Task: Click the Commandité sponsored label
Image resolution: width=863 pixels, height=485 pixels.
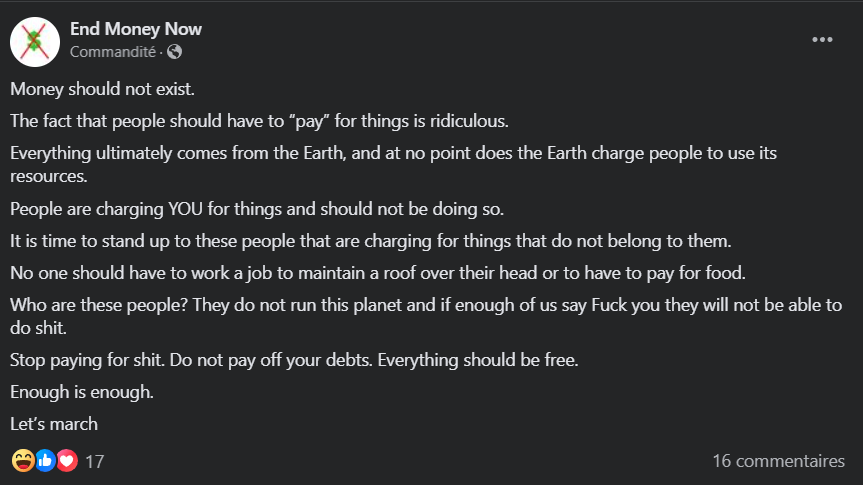Action: coord(113,52)
